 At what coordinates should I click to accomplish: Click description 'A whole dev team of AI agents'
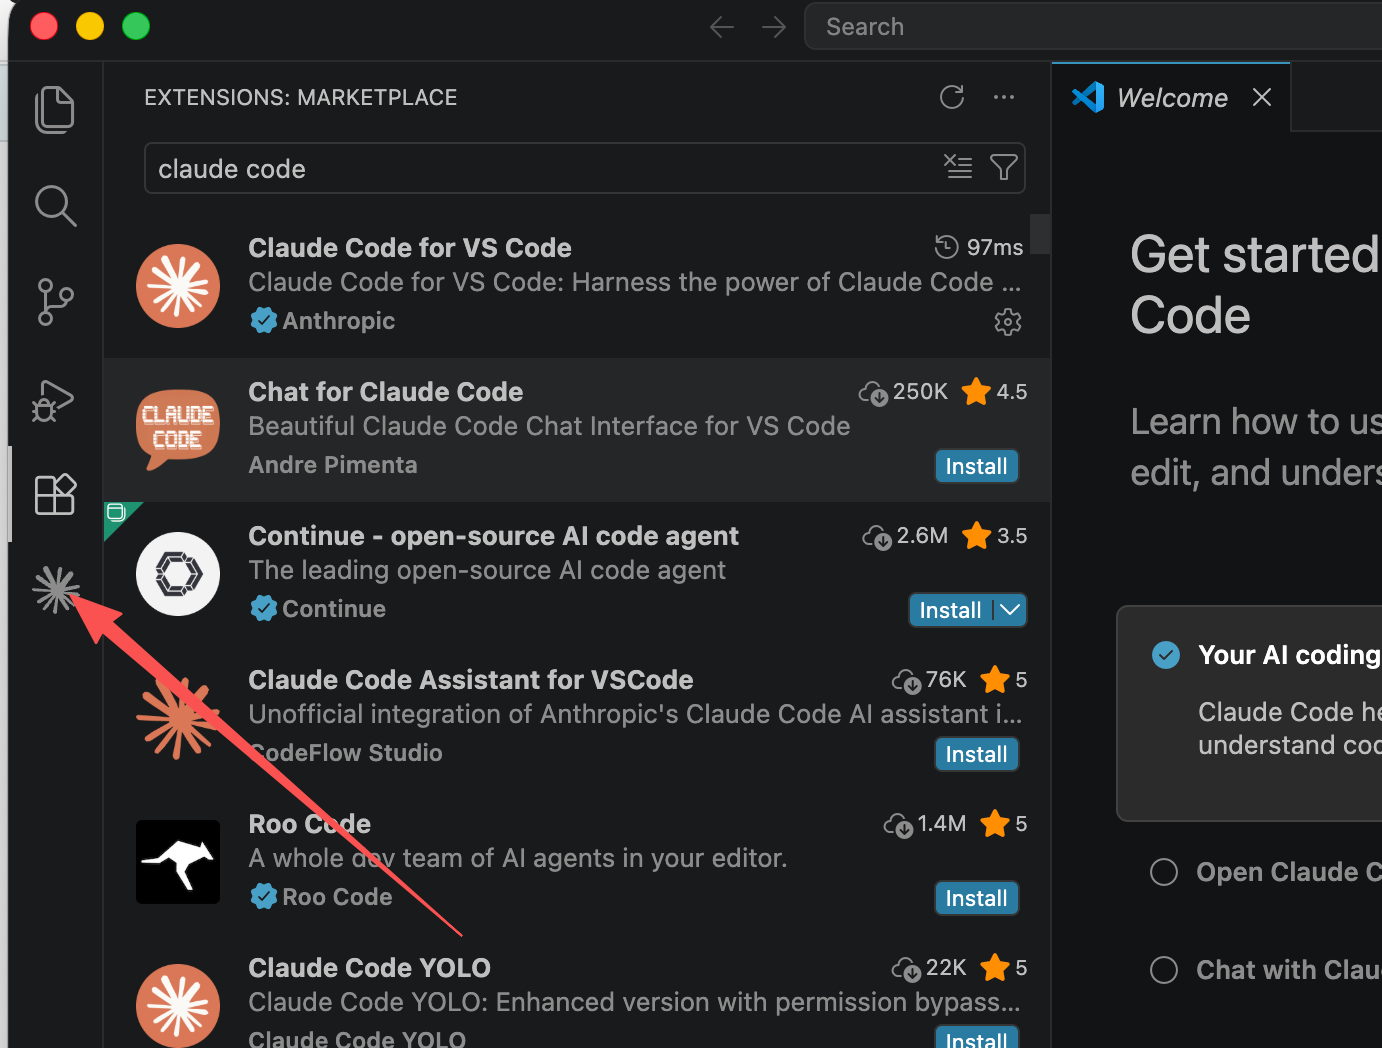point(518,858)
